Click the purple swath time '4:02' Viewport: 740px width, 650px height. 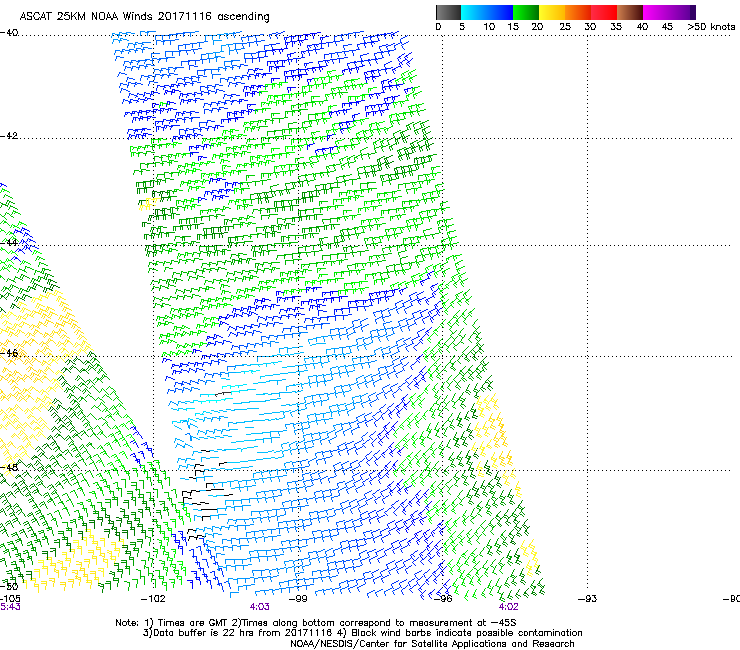click(x=508, y=607)
